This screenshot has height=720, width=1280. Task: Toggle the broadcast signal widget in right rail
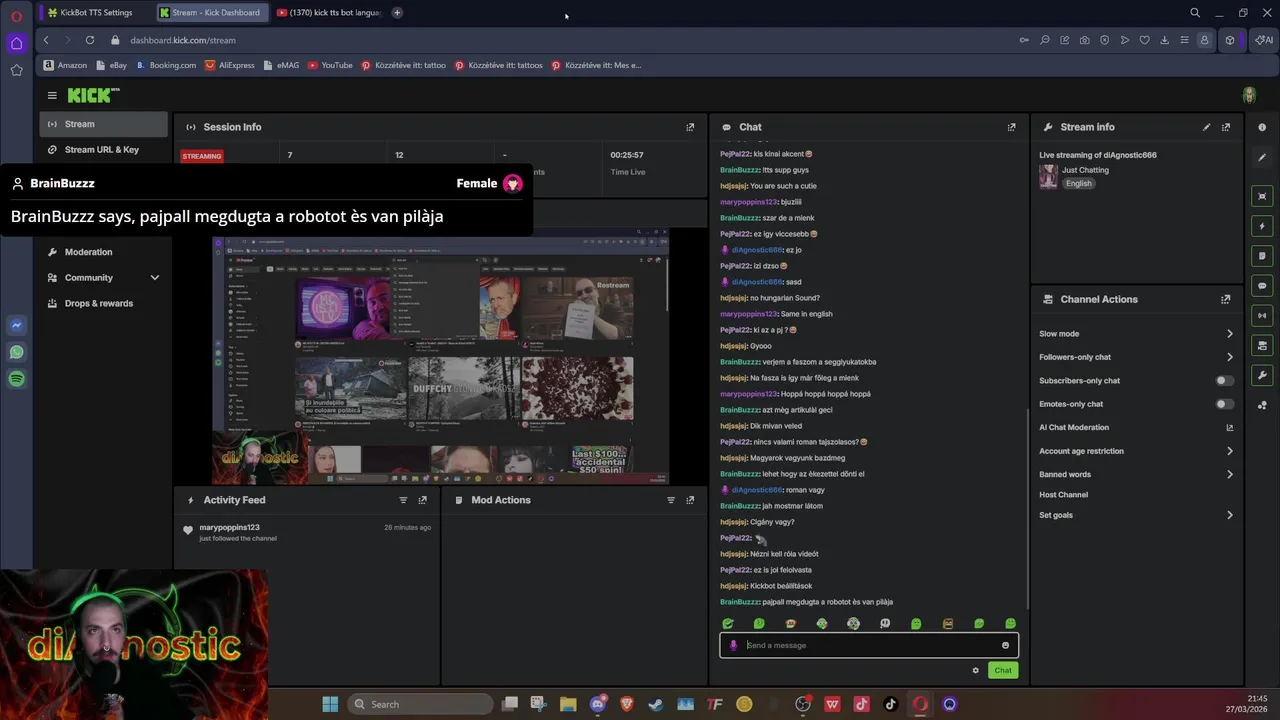pos(1262,315)
